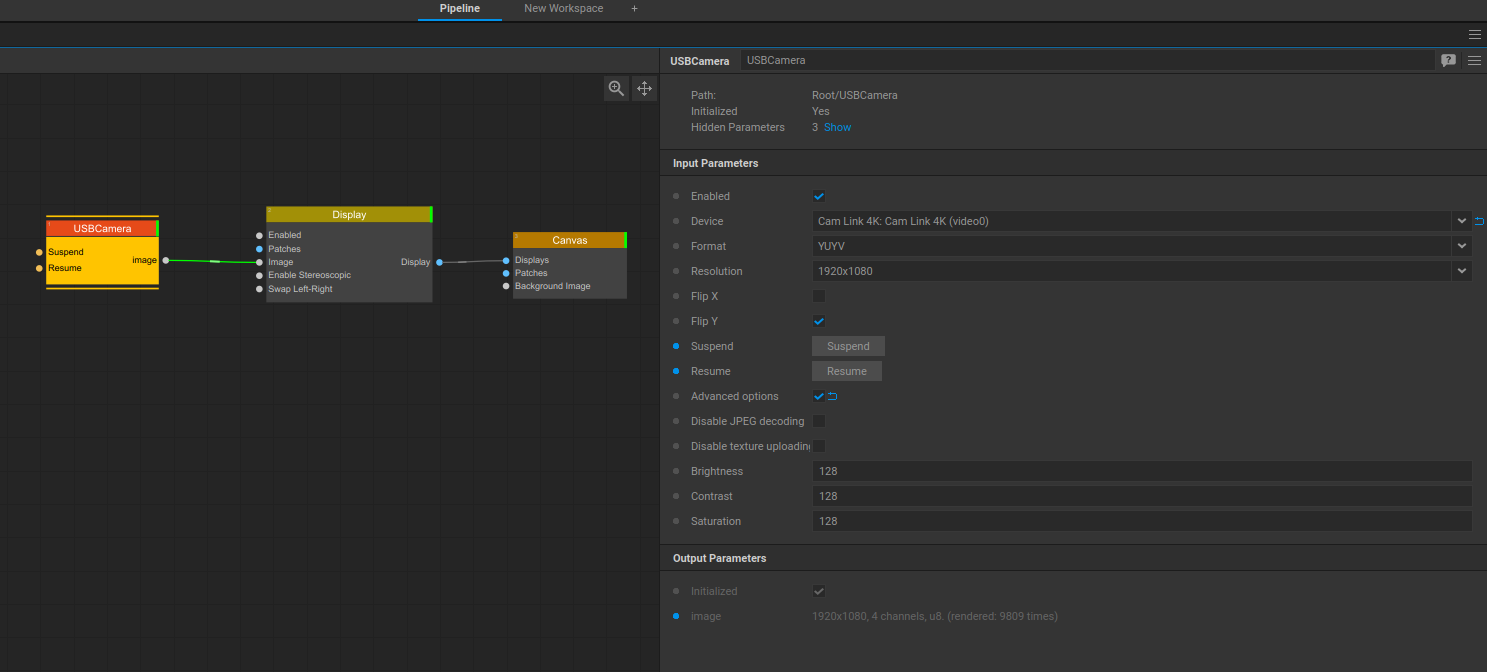
Task: Click the Brightness value field
Action: tap(1142, 471)
